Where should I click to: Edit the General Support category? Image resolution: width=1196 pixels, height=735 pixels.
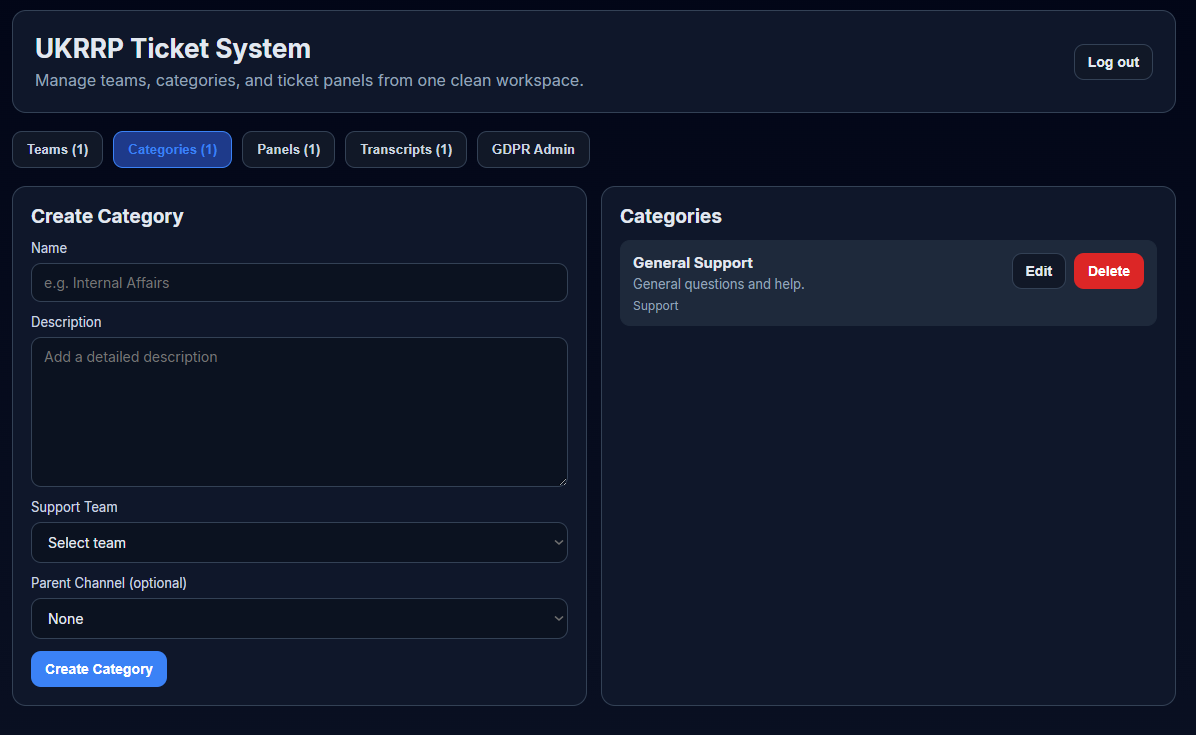pyautogui.click(x=1038, y=270)
